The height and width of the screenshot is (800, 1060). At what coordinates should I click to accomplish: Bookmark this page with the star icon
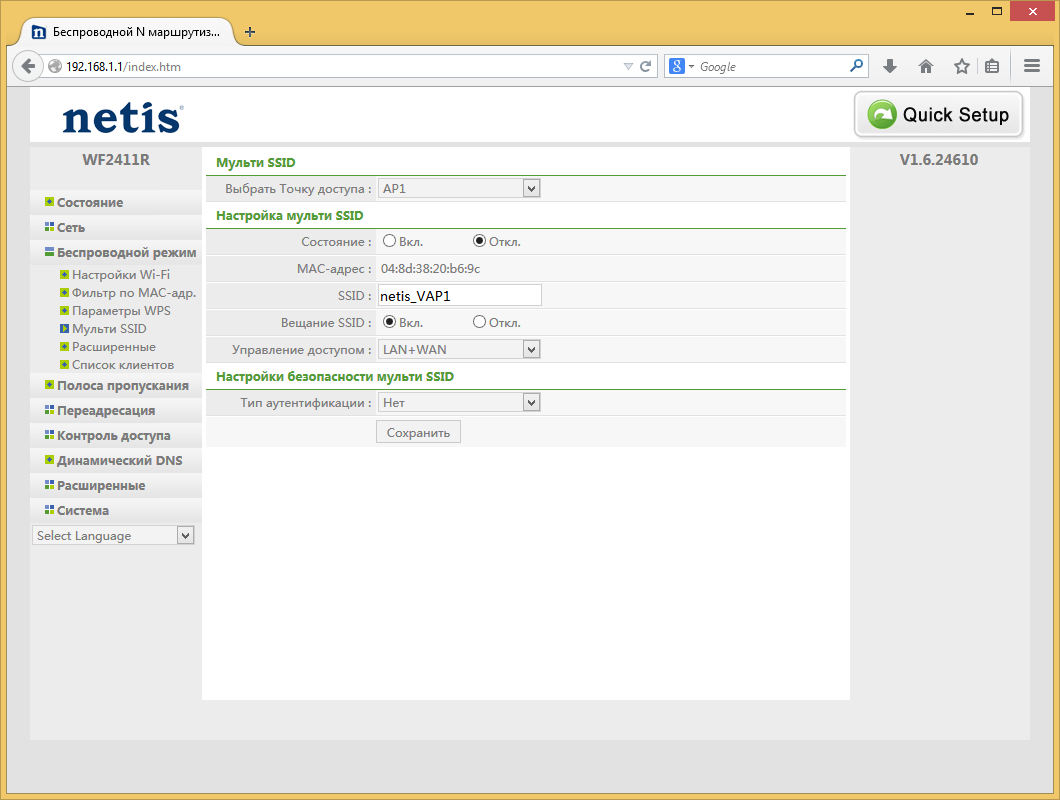coord(961,66)
